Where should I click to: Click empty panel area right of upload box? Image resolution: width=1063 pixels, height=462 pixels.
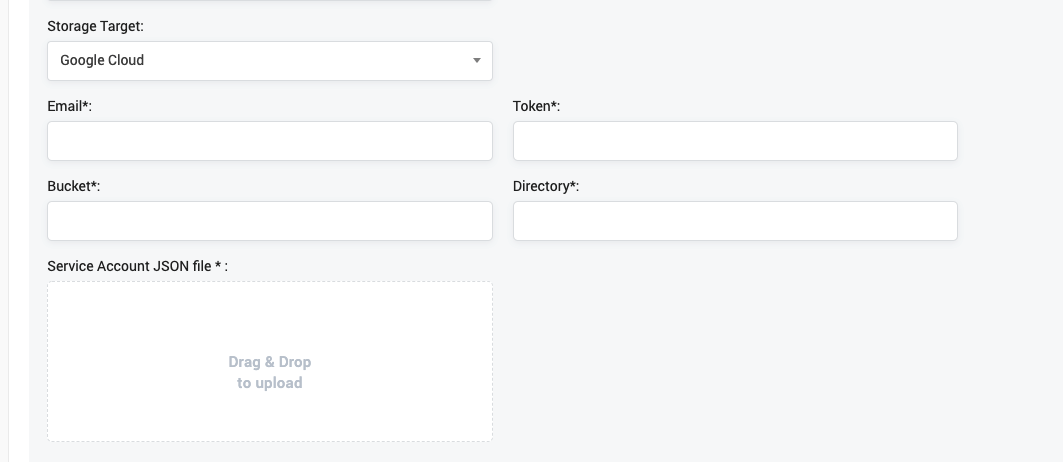click(773, 360)
